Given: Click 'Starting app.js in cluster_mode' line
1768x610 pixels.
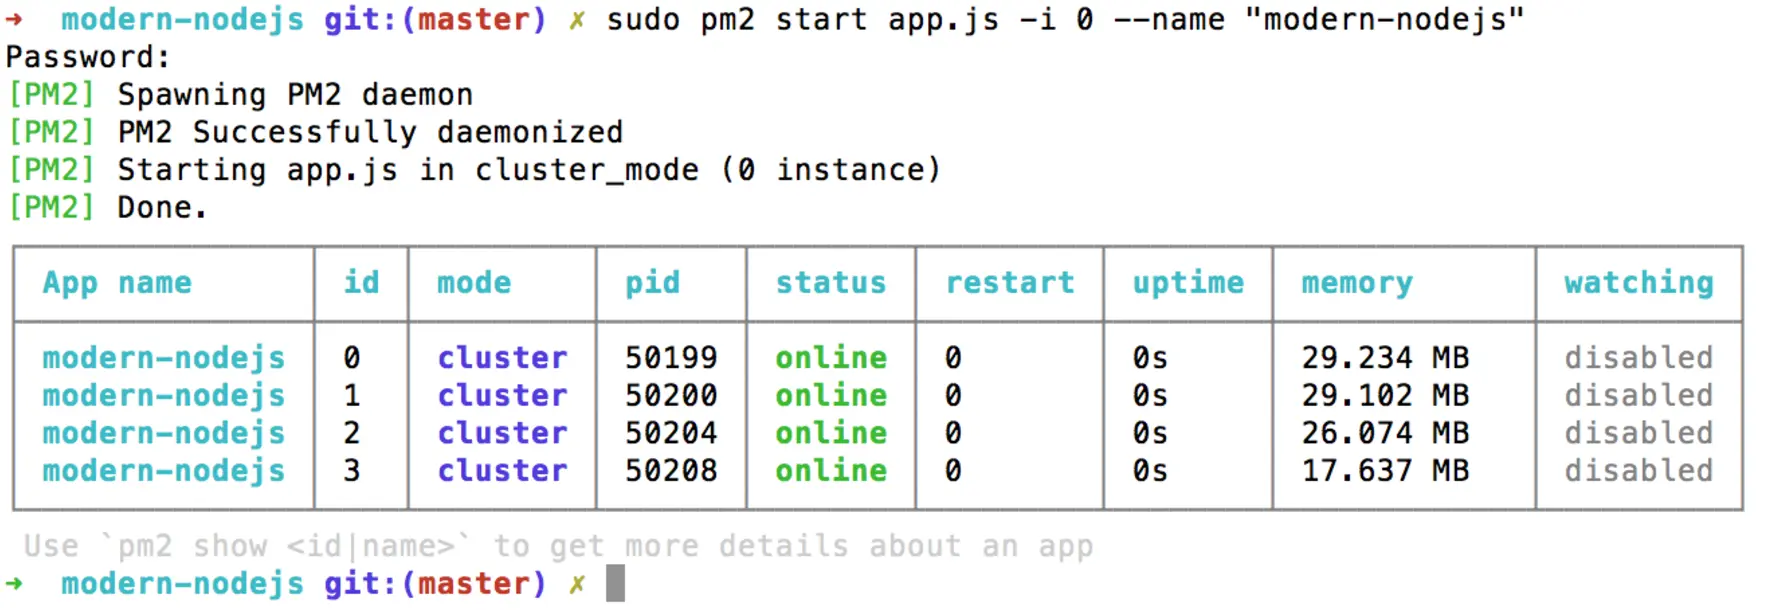Looking at the screenshot, I should tap(408, 170).
